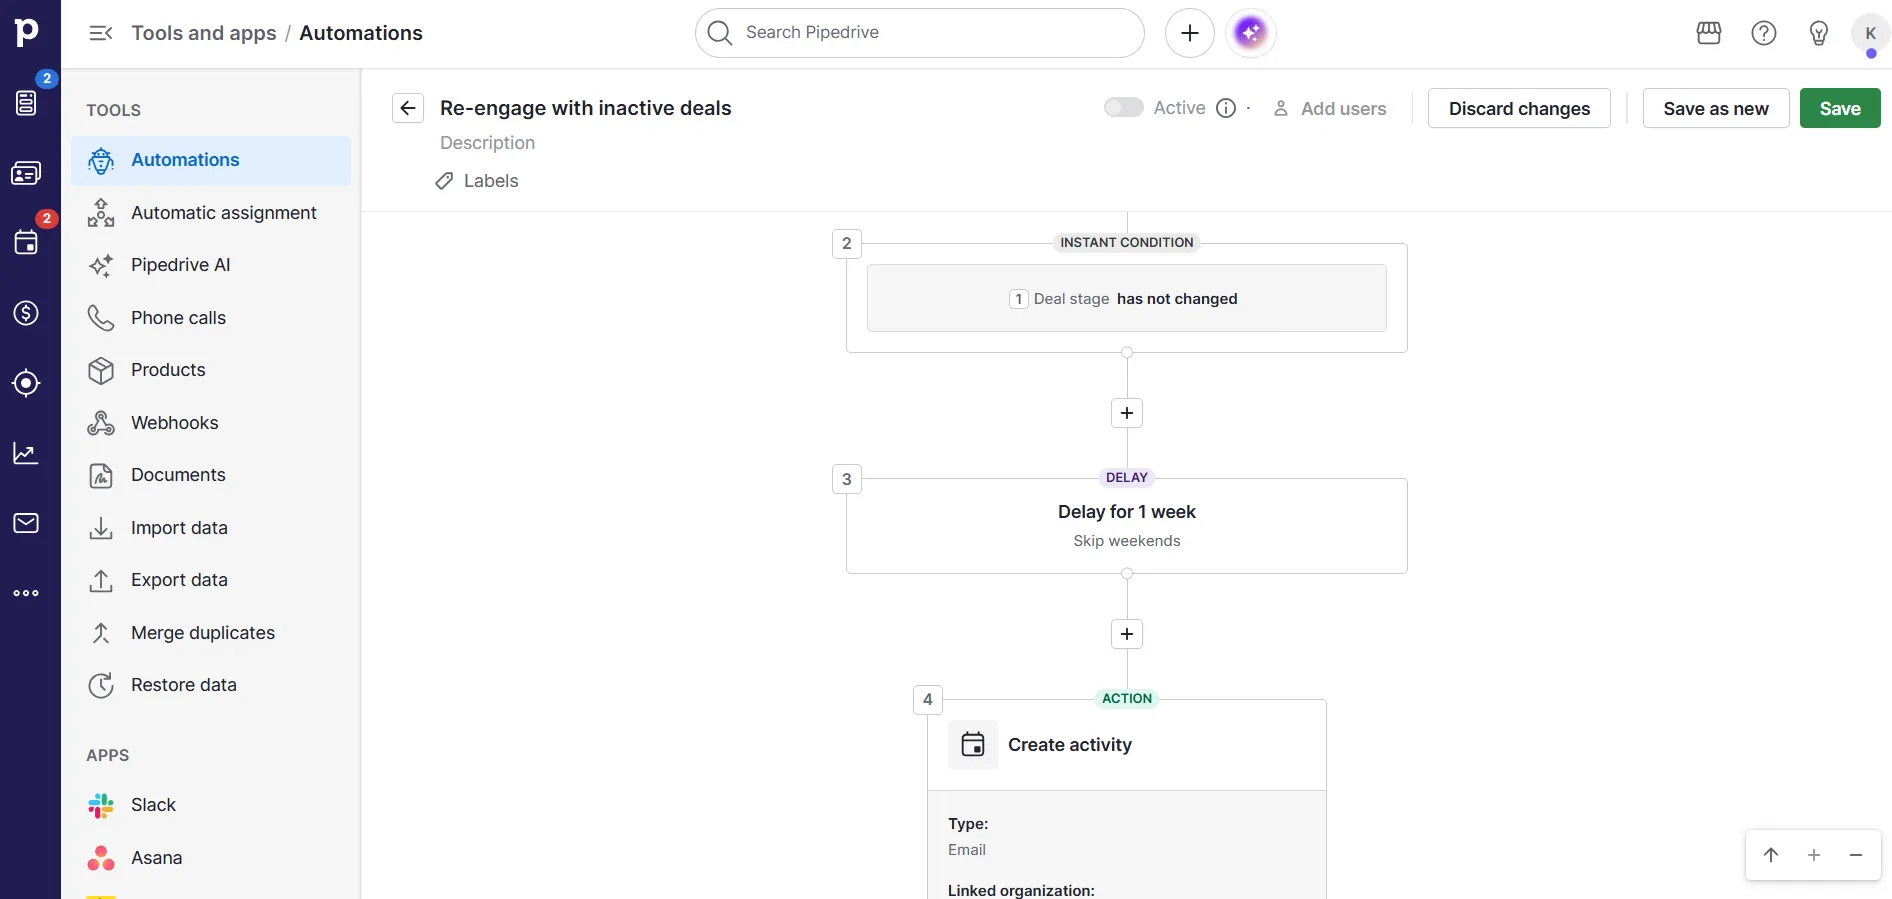The width and height of the screenshot is (1892, 899).
Task: Zoom in the automation canvas
Action: [1814, 855]
